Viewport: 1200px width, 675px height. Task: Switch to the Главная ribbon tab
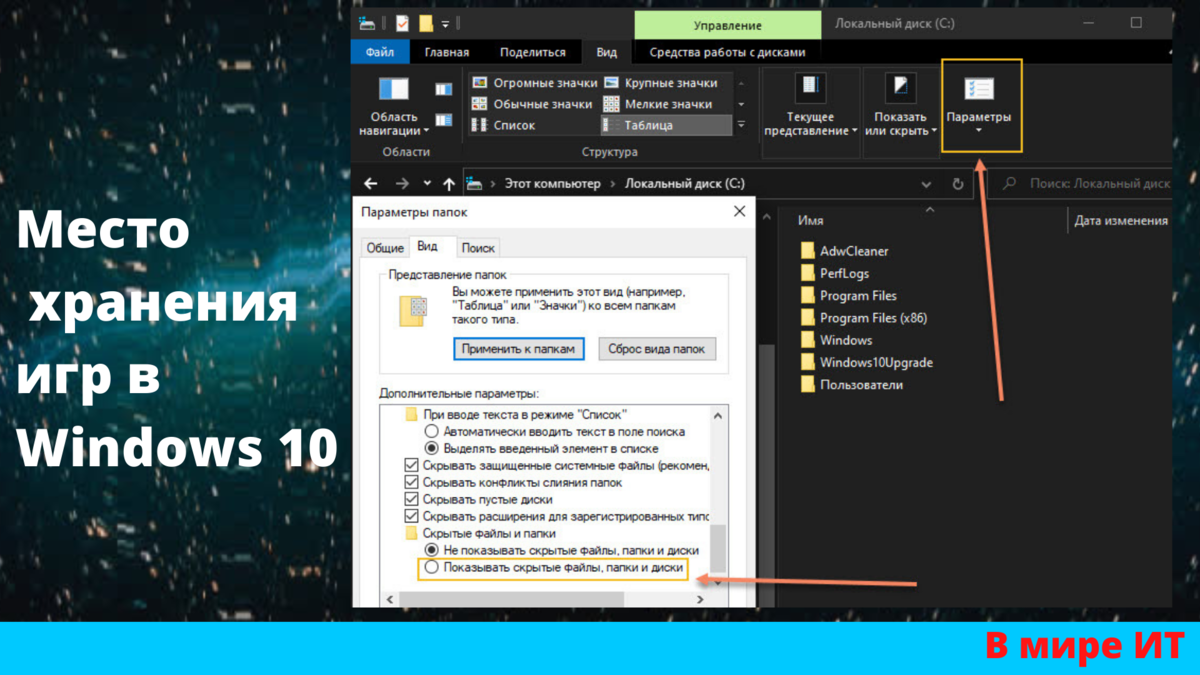[x=447, y=52]
